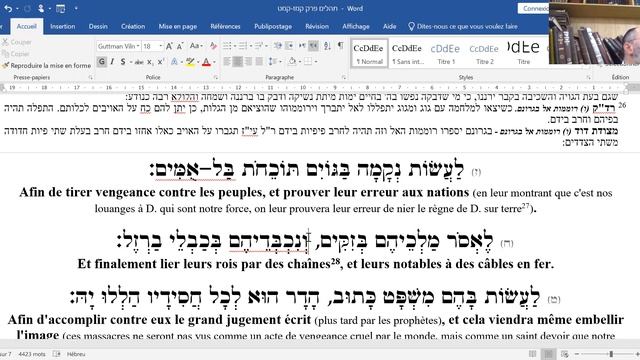Open the Publipostage tab
Image resolution: width=640 pixels, height=360 pixels.
pos(273,26)
